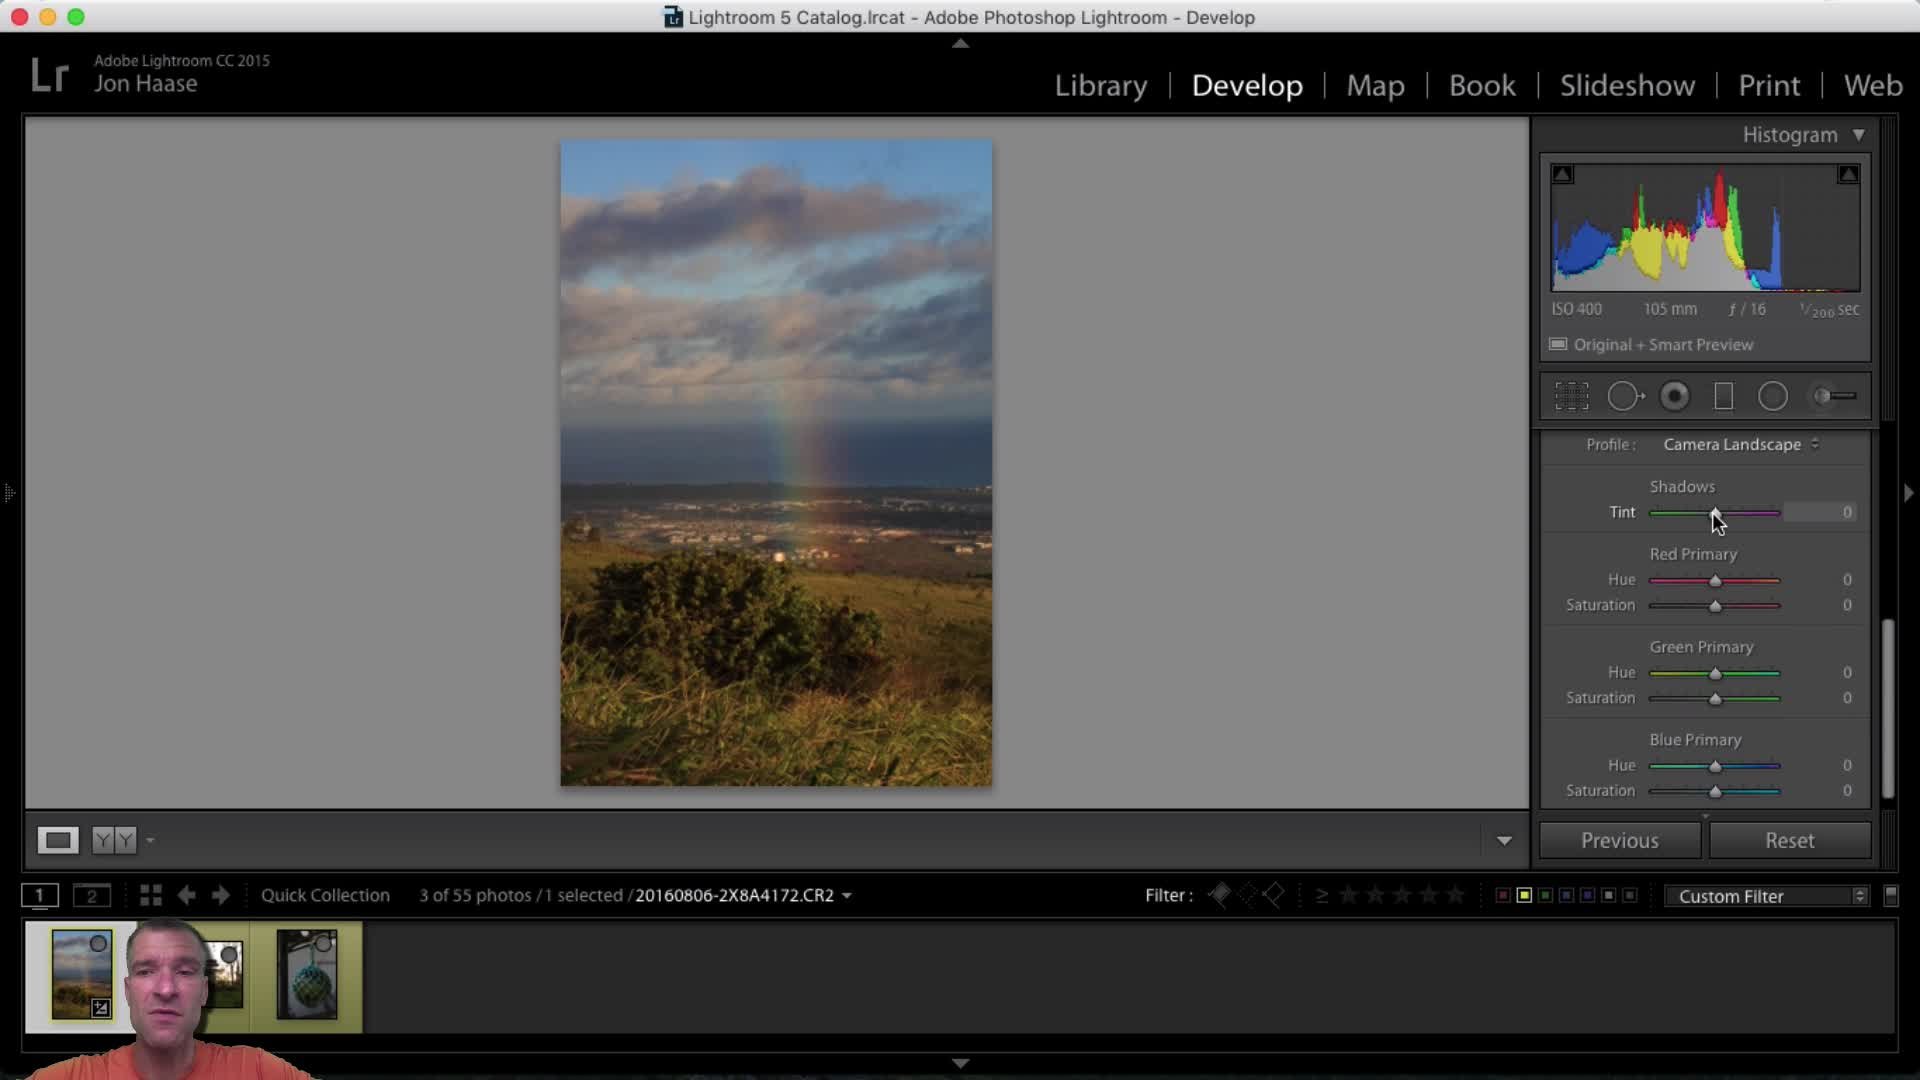Open the Slideshow module

point(1626,86)
